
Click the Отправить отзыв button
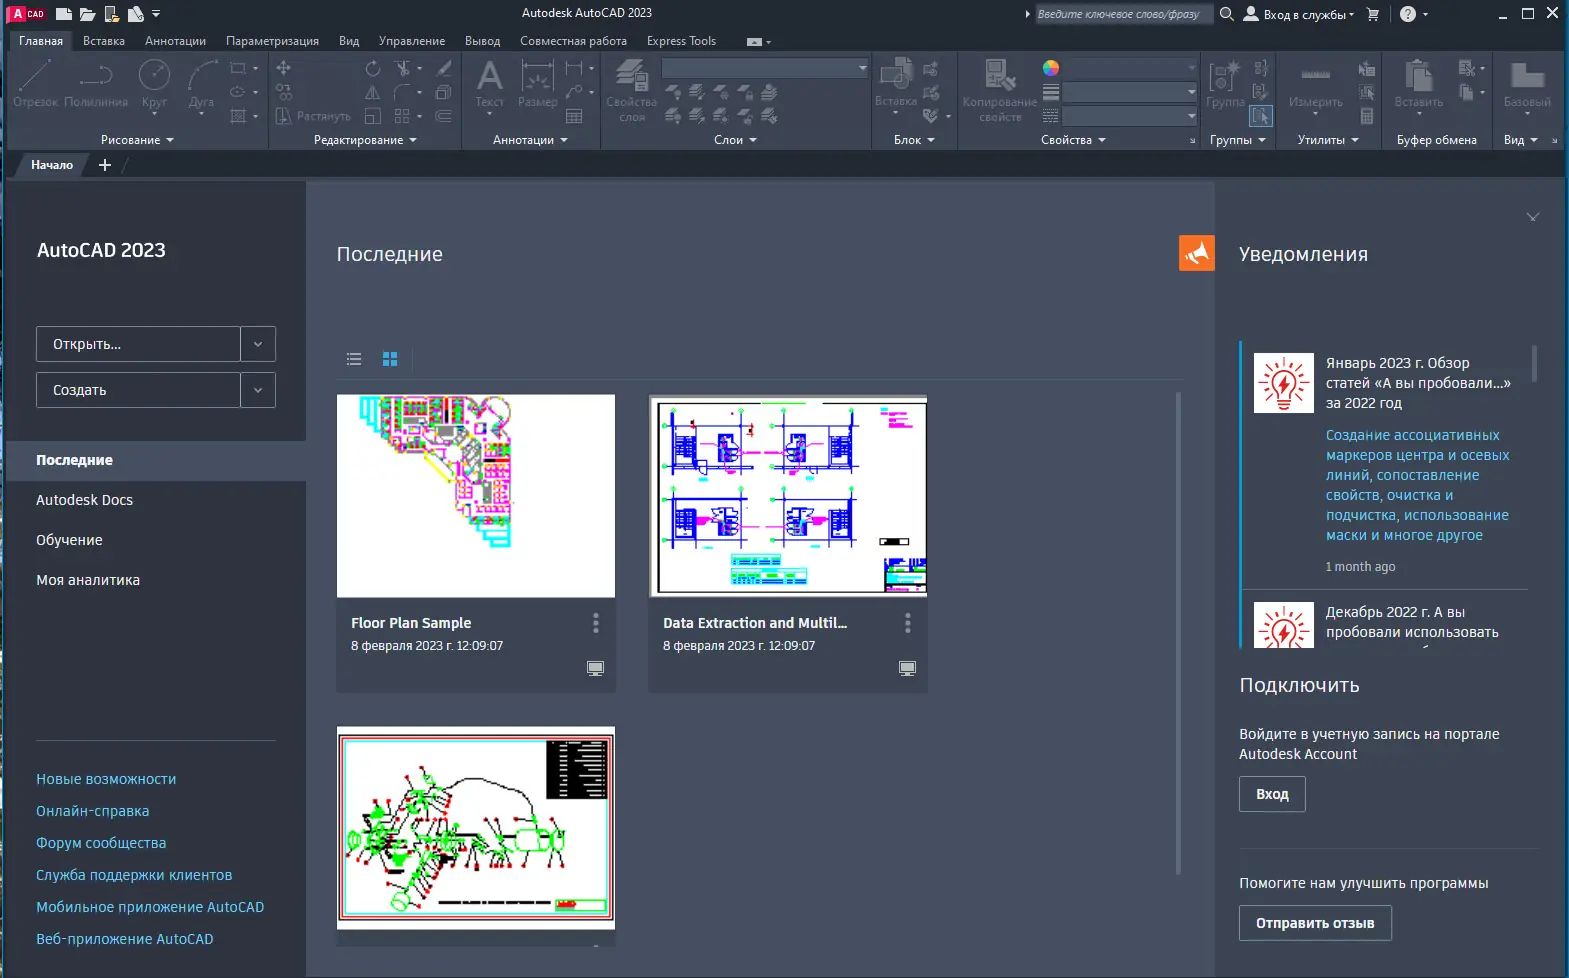pyautogui.click(x=1315, y=923)
